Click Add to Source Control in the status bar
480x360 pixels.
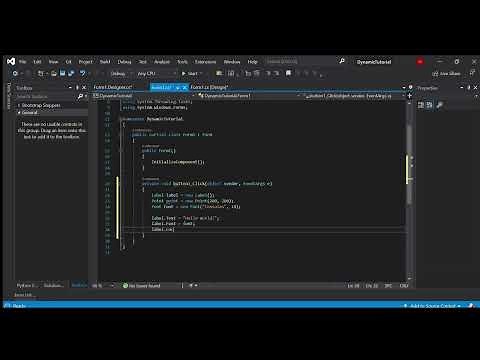click(x=433, y=306)
